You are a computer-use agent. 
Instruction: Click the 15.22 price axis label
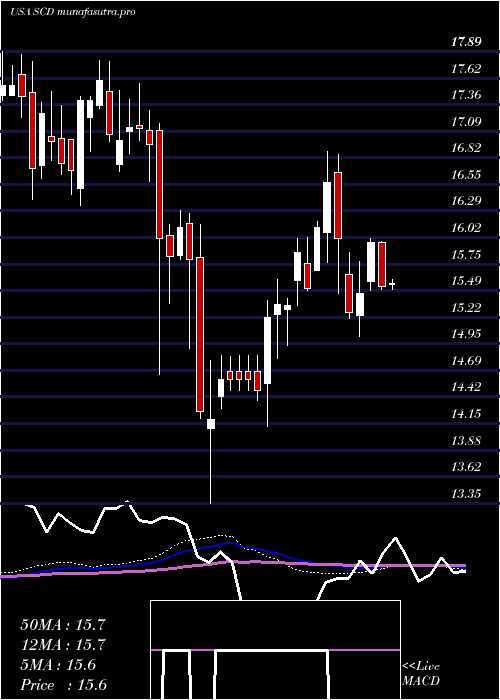tap(466, 307)
